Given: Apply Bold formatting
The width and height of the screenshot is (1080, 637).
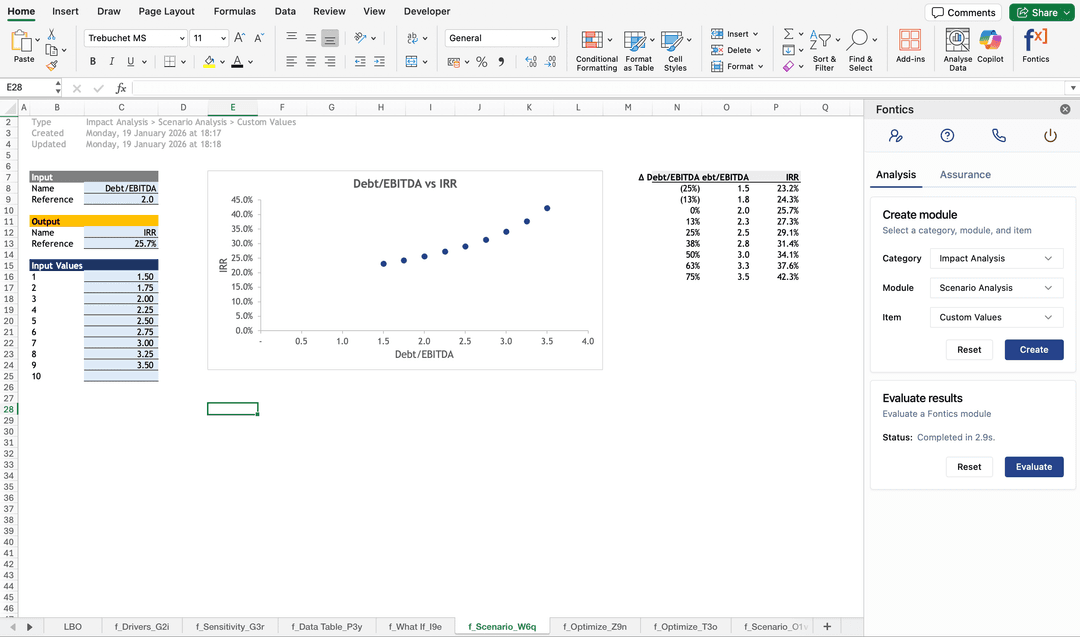Looking at the screenshot, I should [93, 61].
